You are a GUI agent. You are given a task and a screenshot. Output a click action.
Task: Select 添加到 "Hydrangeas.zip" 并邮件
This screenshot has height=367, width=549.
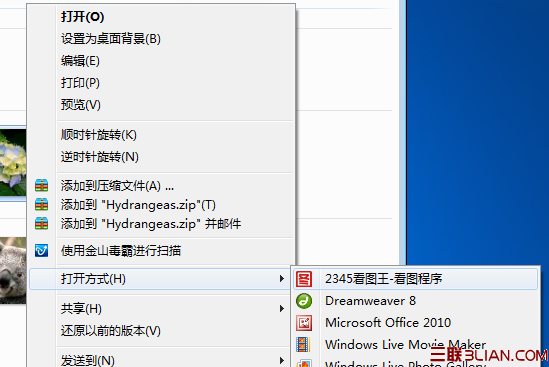pyautogui.click(x=161, y=223)
